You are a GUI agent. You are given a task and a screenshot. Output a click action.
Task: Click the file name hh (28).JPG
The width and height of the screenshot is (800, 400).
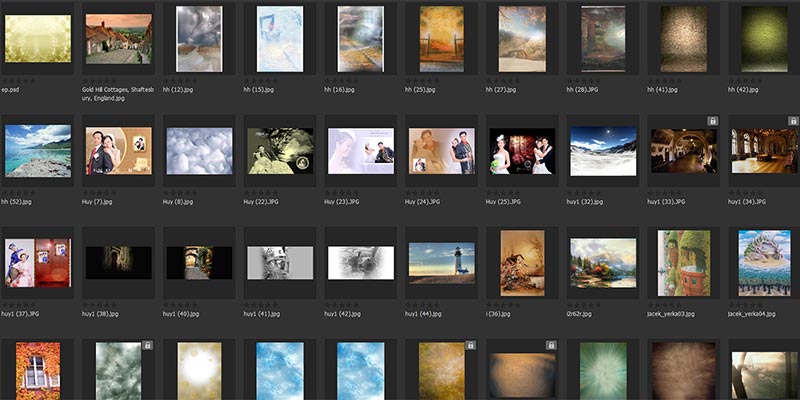point(581,90)
